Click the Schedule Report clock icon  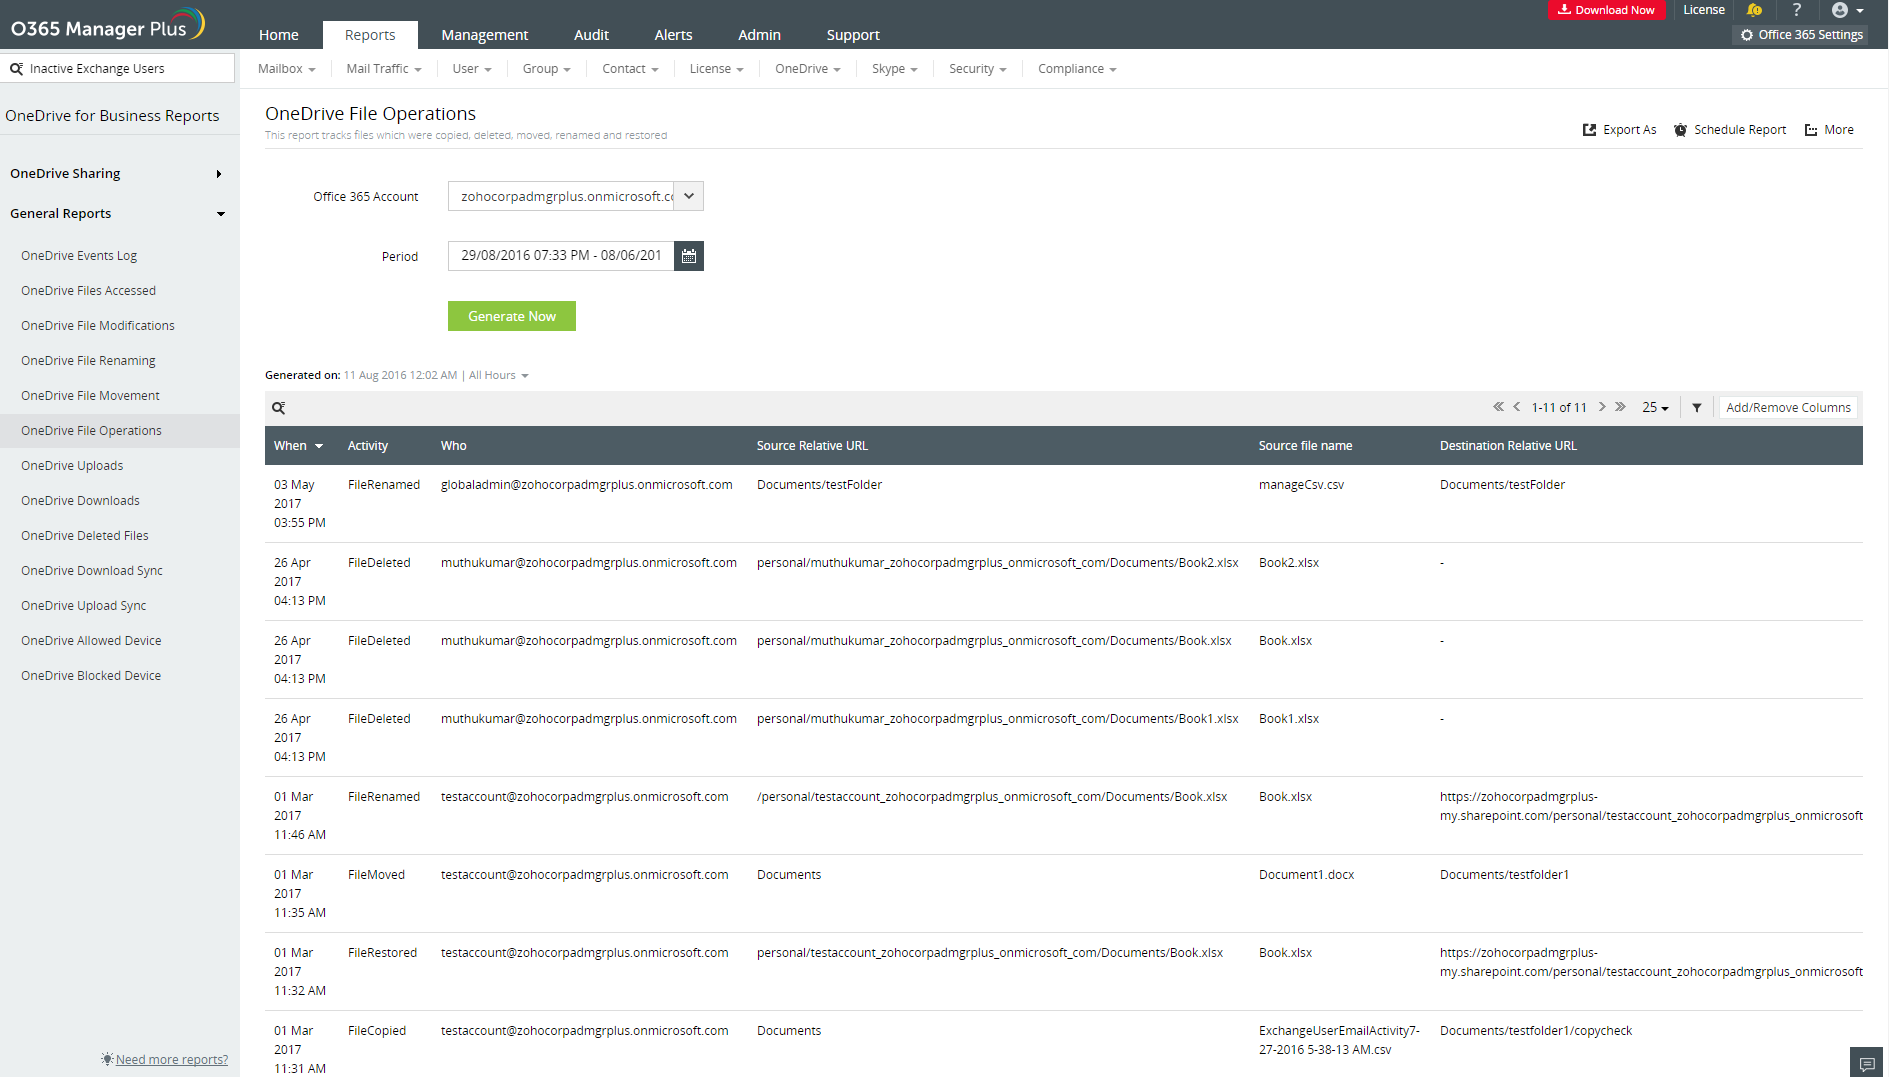[1681, 130]
